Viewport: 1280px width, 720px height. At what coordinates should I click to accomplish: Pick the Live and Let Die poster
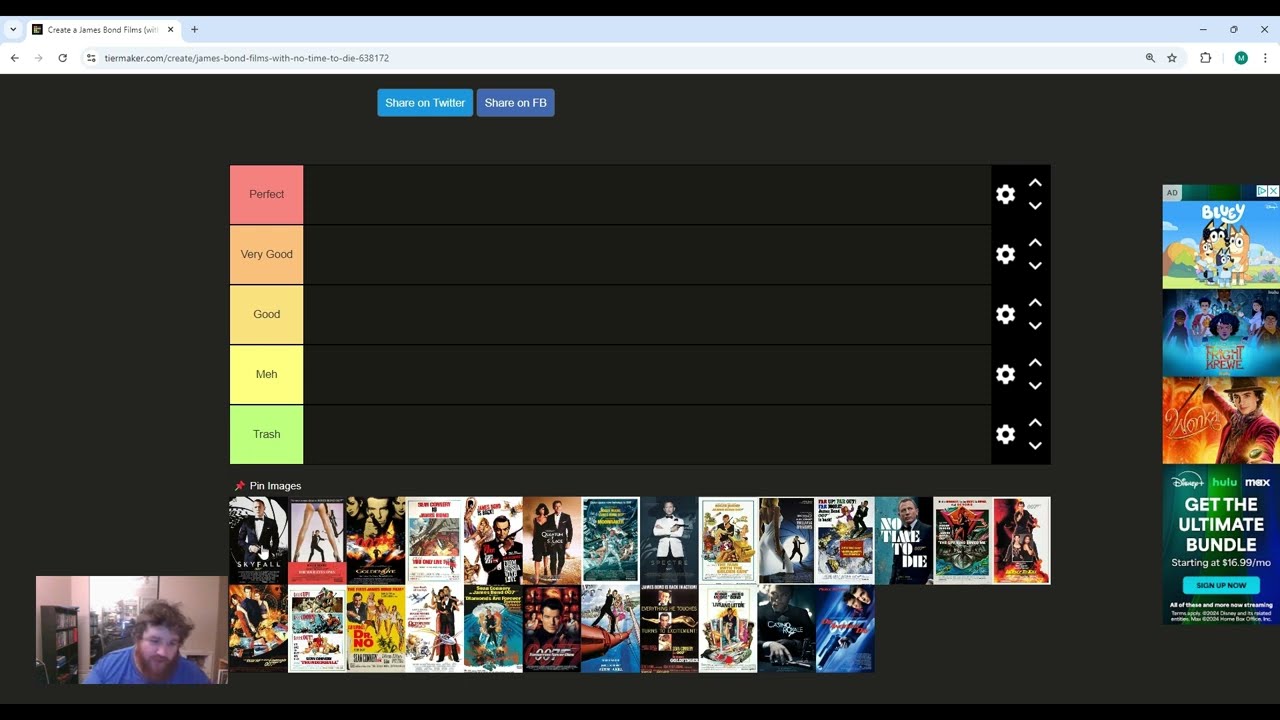[x=728, y=629]
